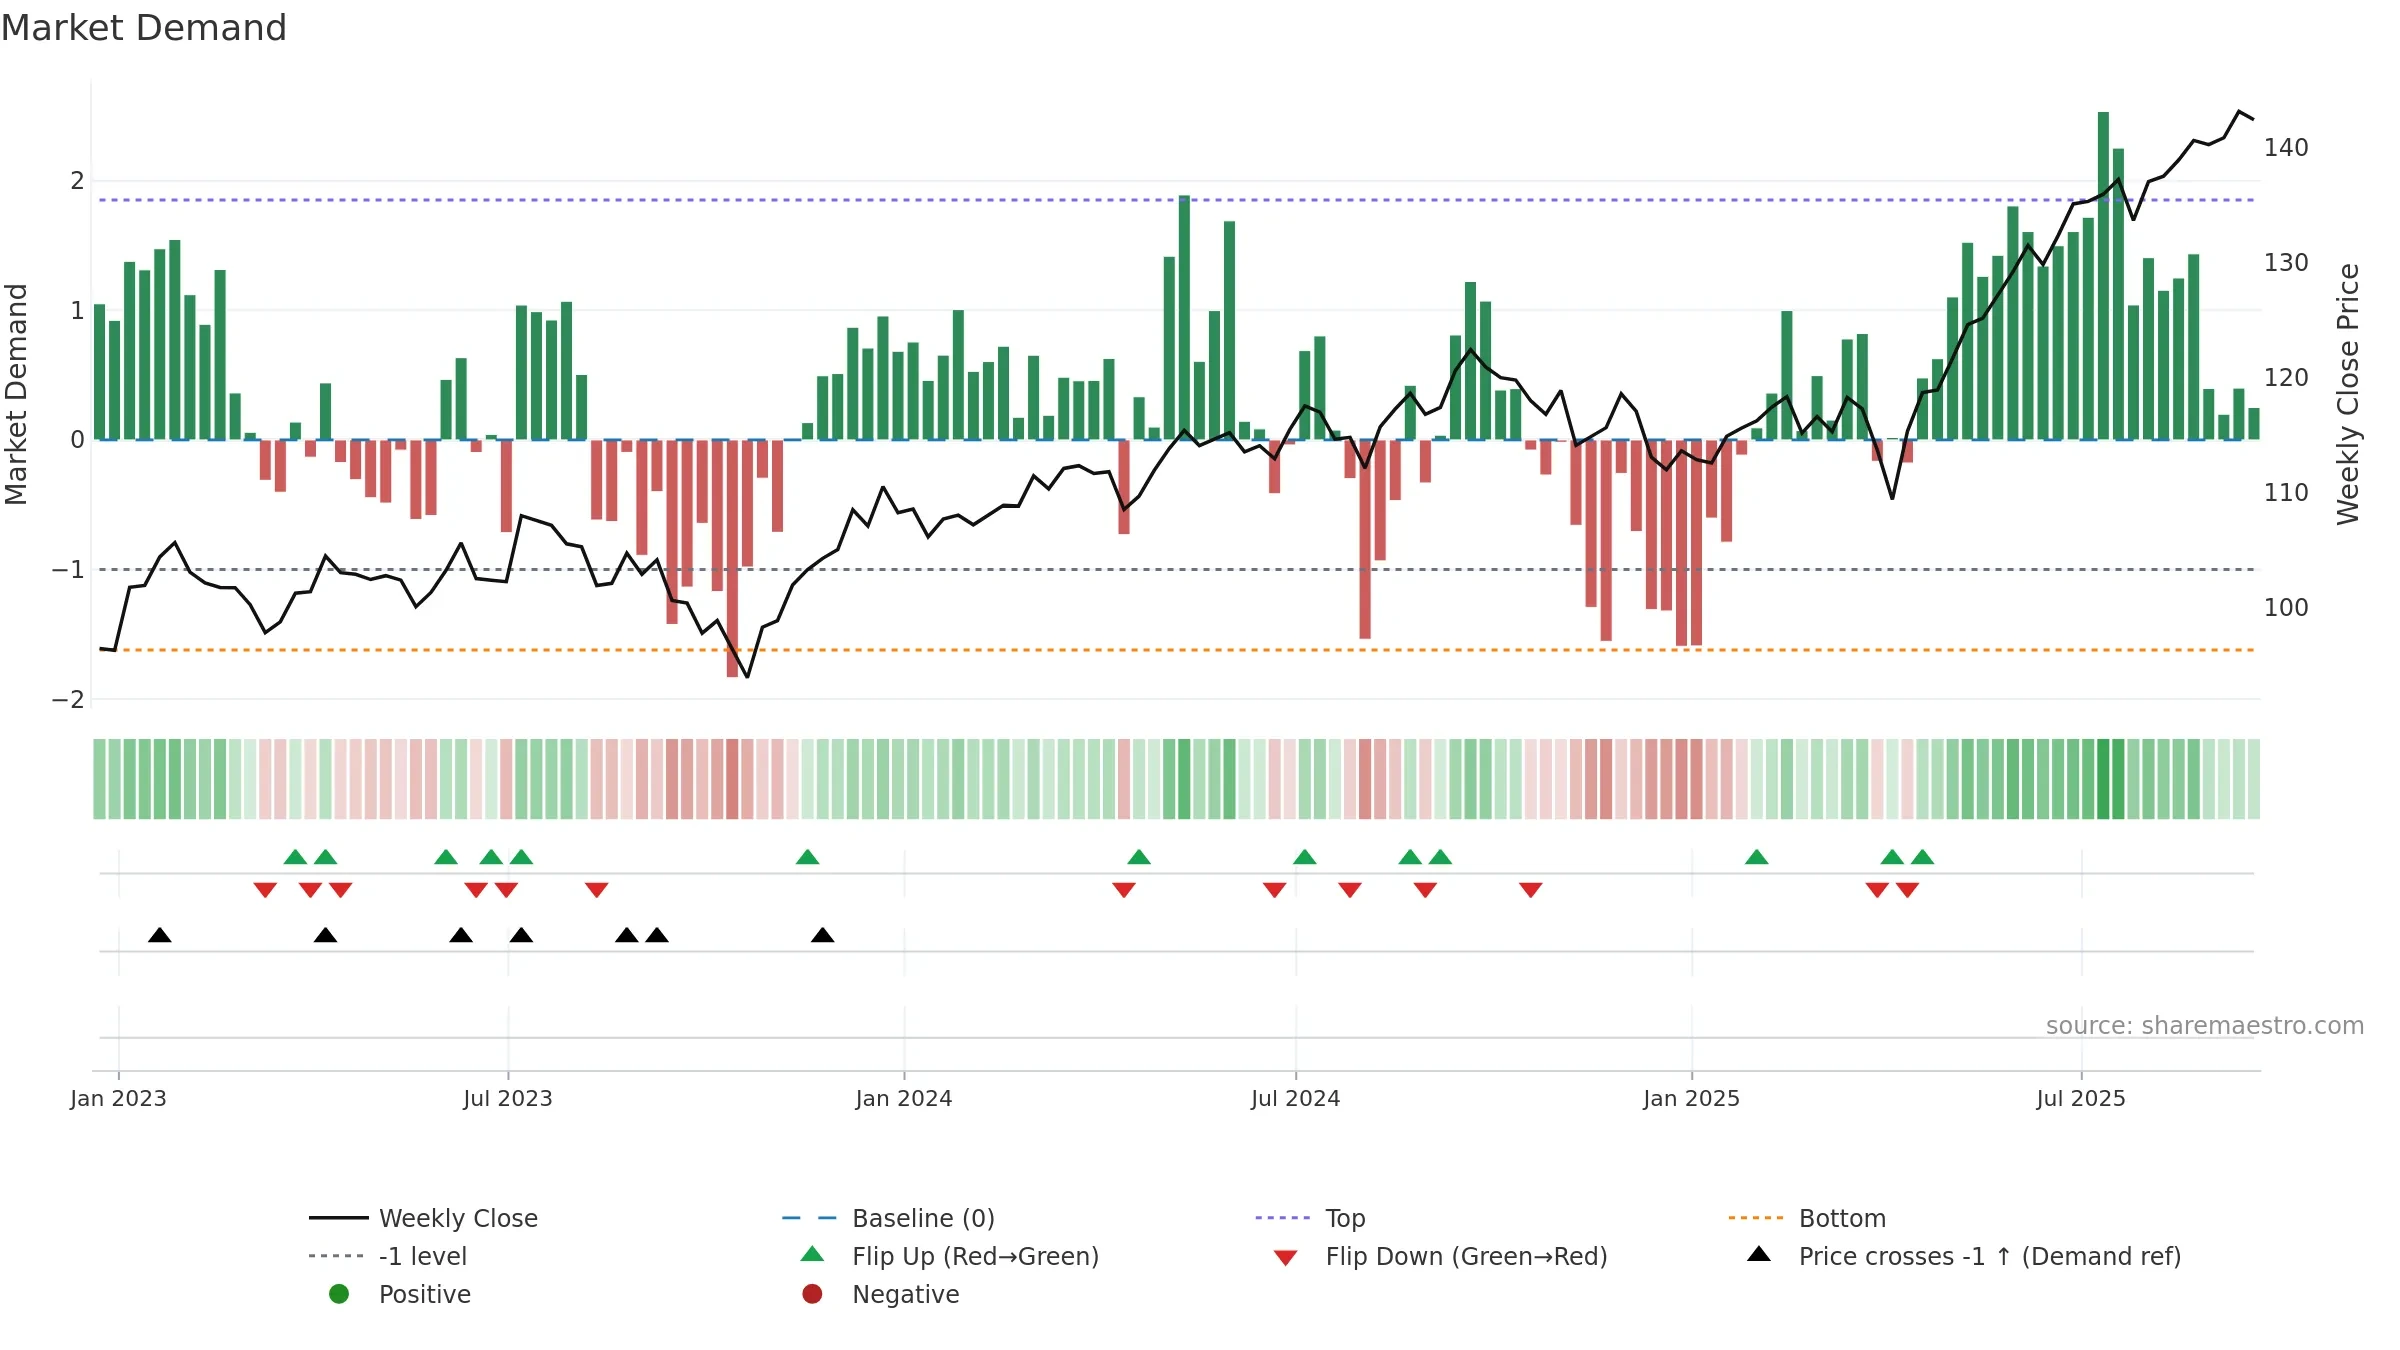Click the last black price-cross marker

coord(823,935)
